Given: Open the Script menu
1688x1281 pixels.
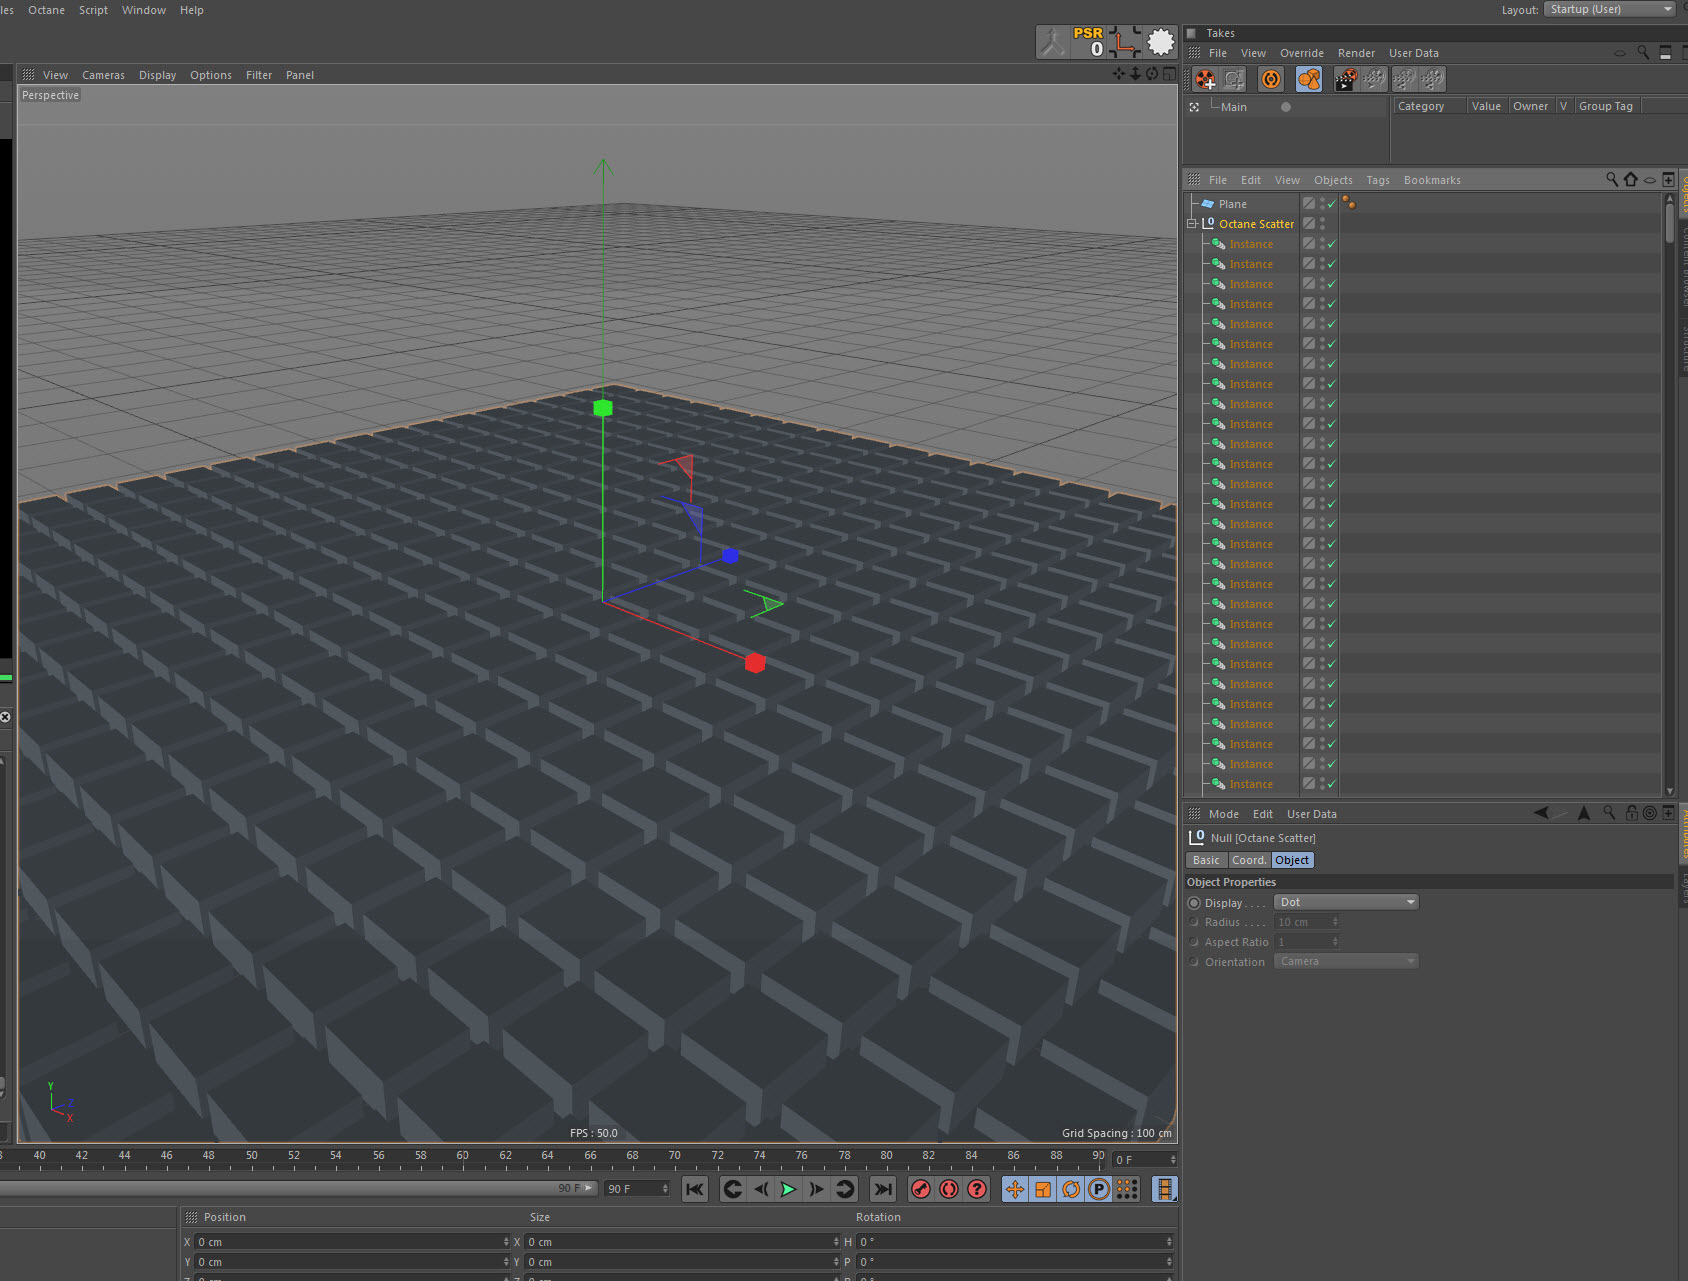Looking at the screenshot, I should point(93,10).
